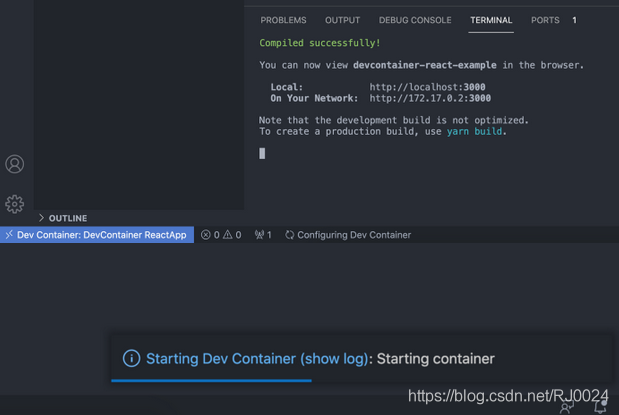The height and width of the screenshot is (415, 619).
Task: Switch to the PROBLEMS tab
Action: point(283,20)
